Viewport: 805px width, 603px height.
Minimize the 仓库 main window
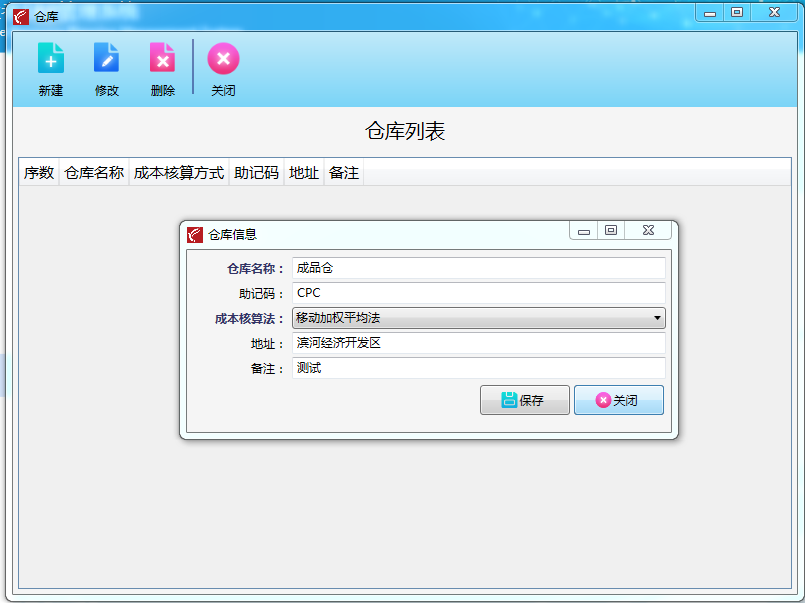click(x=710, y=13)
